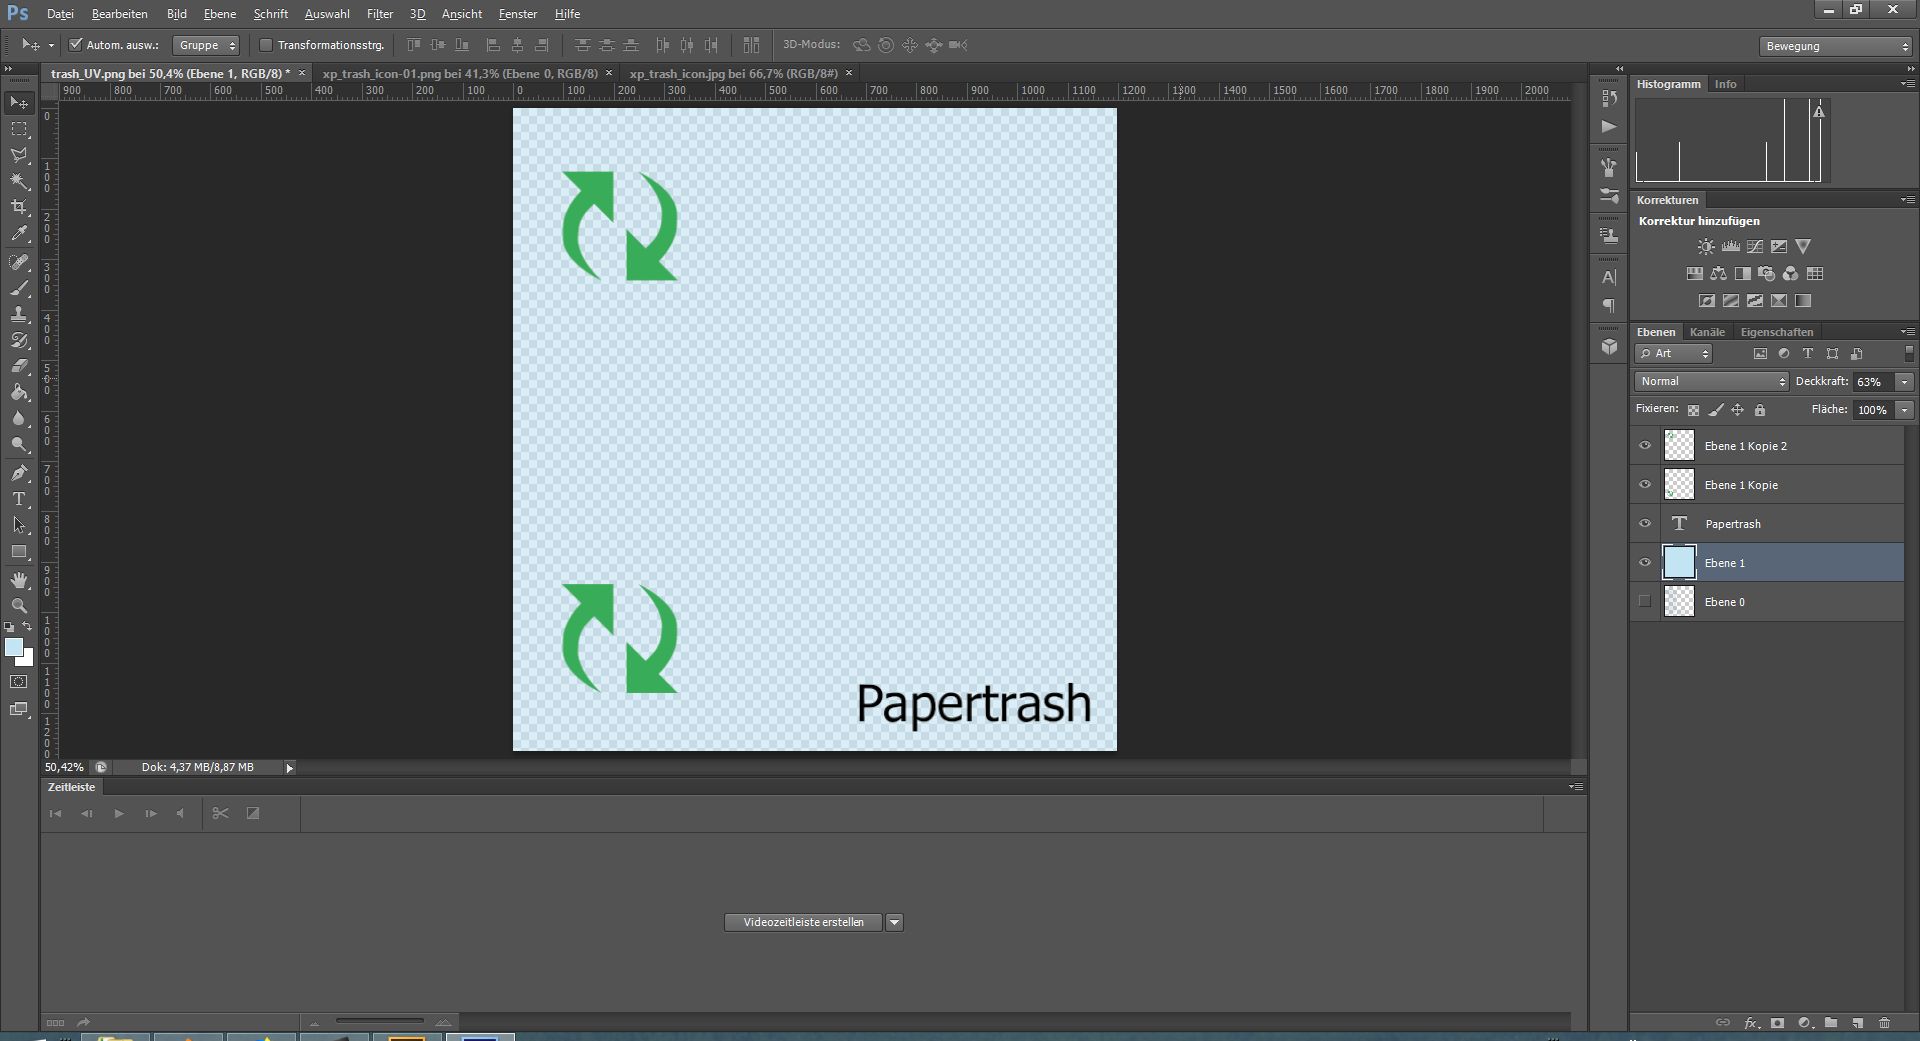Select the Magic Wand tool
This screenshot has width=1920, height=1041.
19,181
